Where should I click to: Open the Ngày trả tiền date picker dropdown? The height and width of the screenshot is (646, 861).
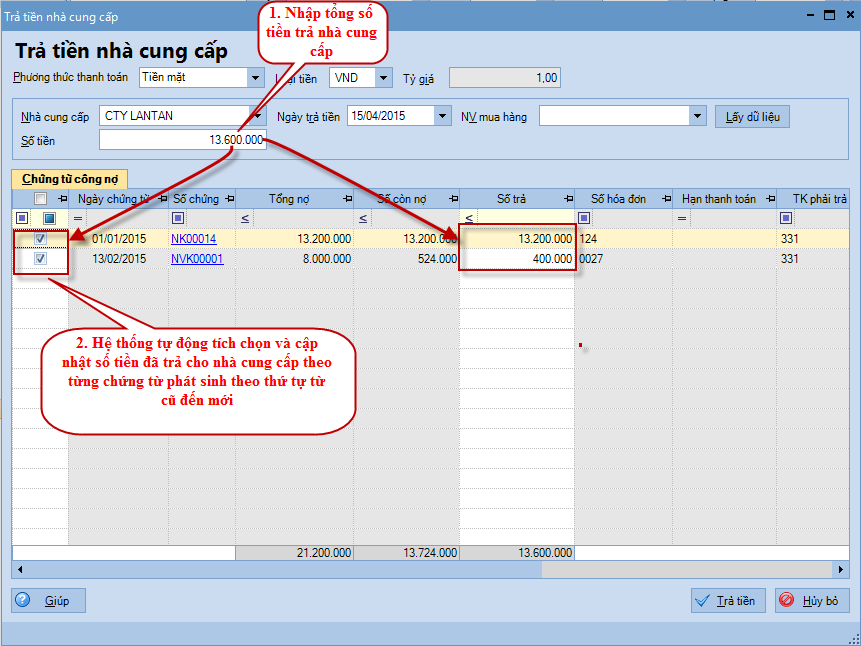click(442, 116)
